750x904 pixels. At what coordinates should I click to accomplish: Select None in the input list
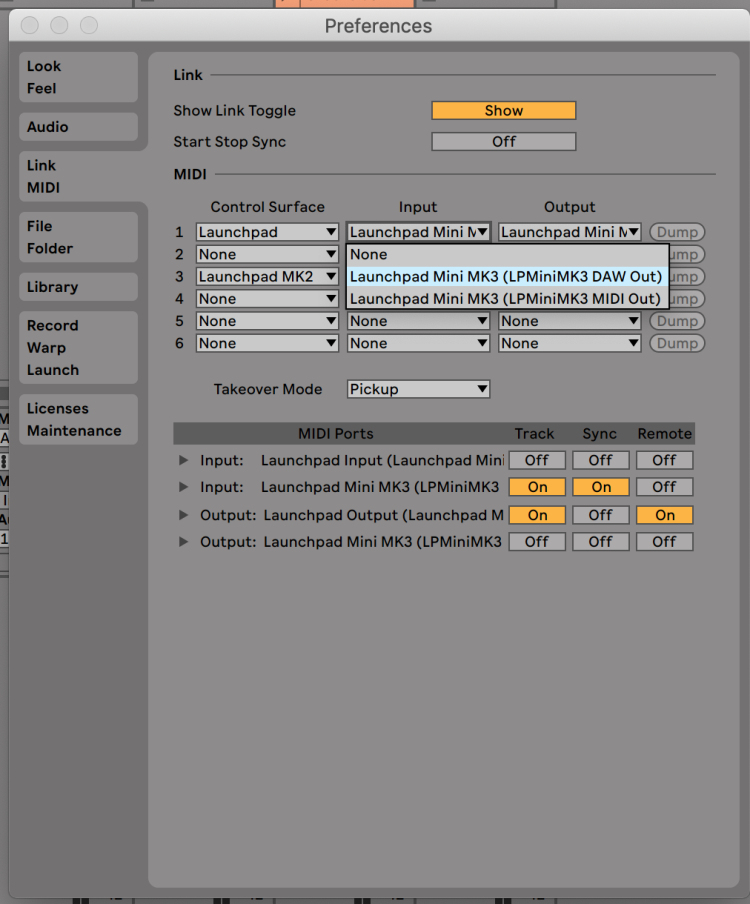507,254
